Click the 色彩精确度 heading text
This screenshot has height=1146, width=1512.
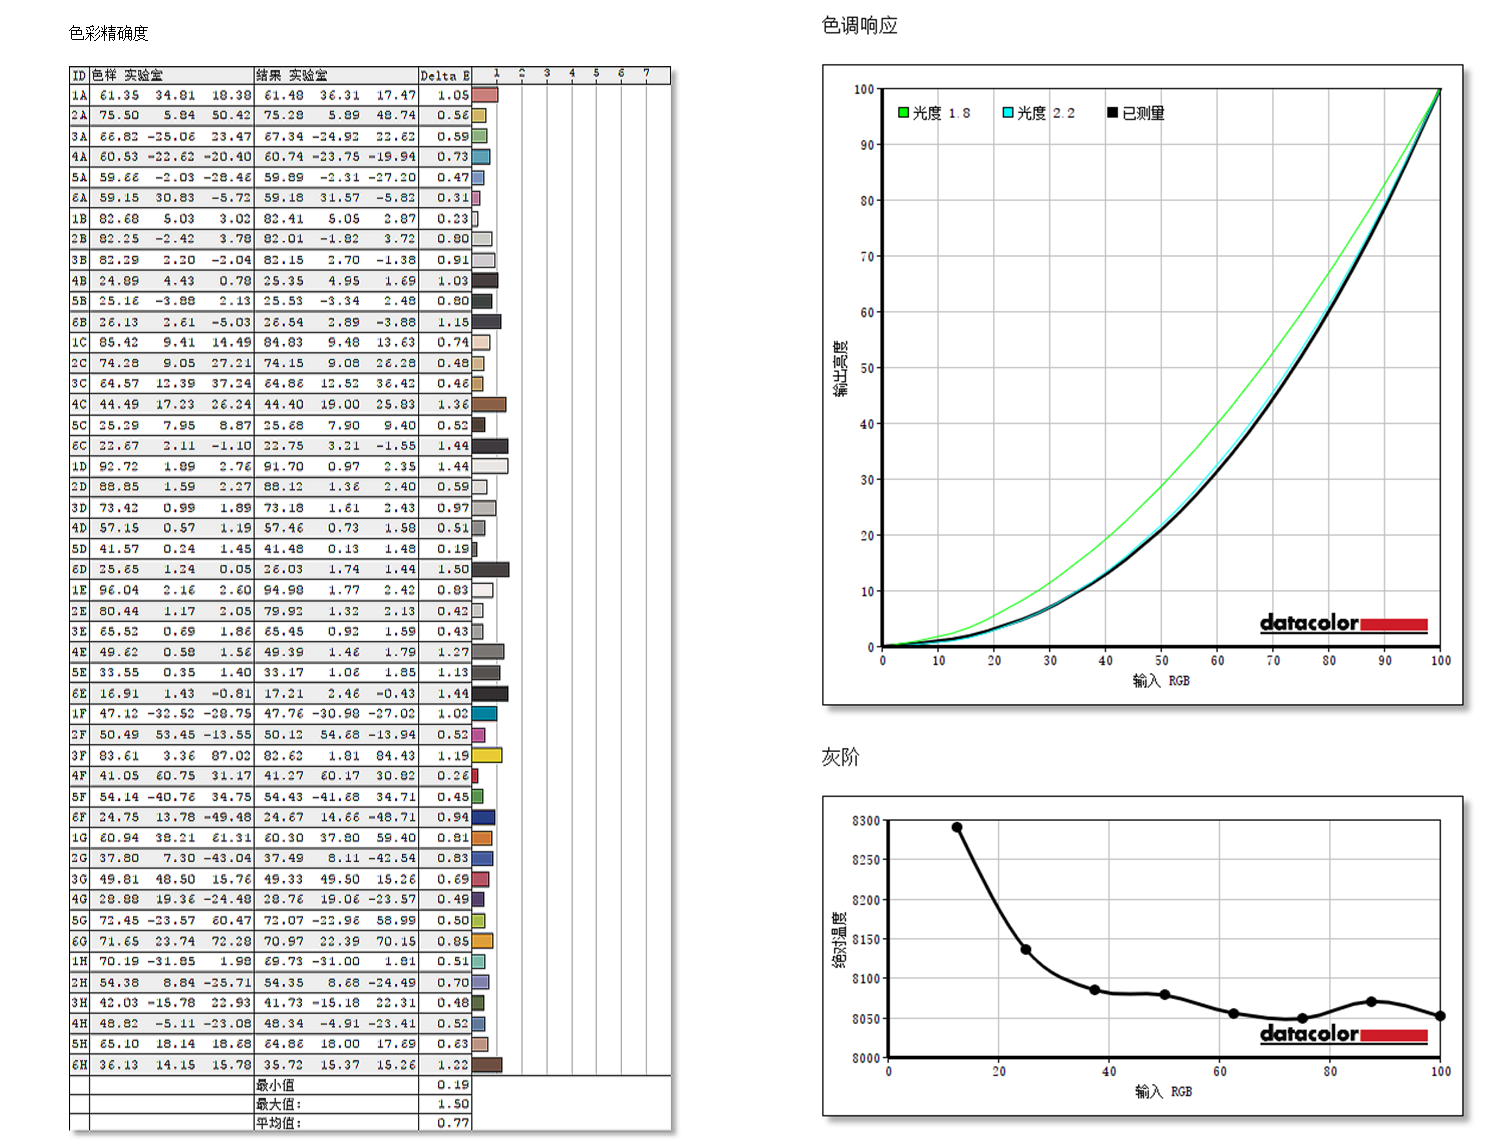tap(108, 33)
